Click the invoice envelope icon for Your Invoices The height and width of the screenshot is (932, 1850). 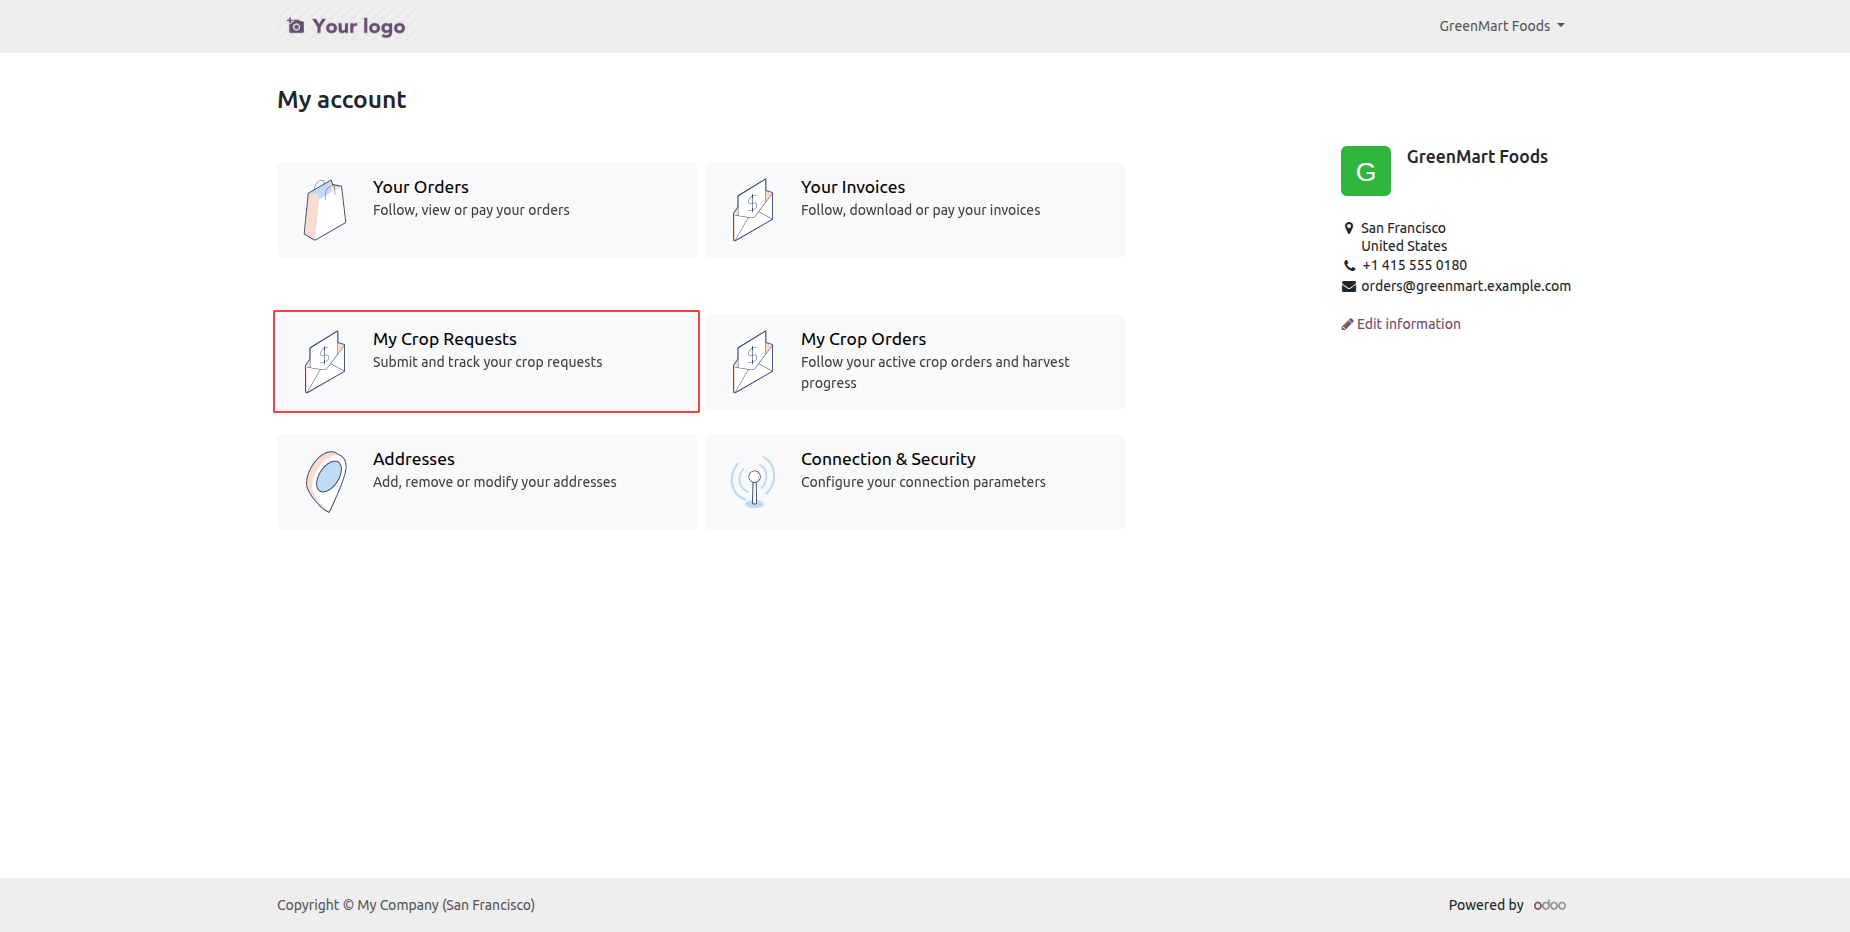coord(753,210)
